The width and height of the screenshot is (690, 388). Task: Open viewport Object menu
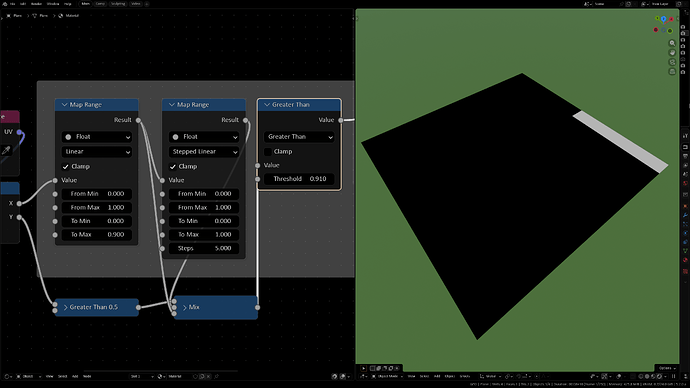pos(450,376)
